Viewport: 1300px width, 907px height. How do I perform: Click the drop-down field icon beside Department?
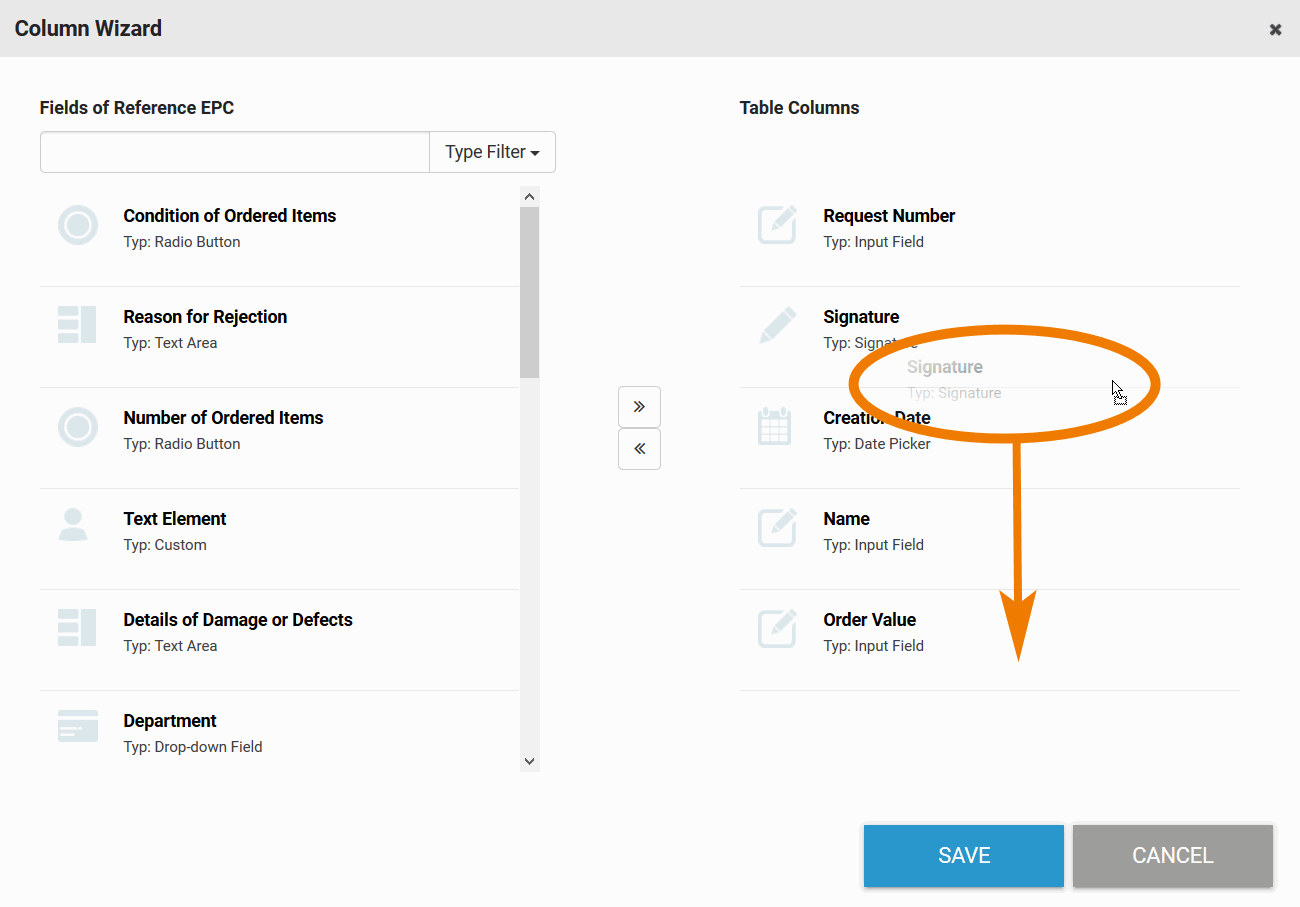pos(78,727)
